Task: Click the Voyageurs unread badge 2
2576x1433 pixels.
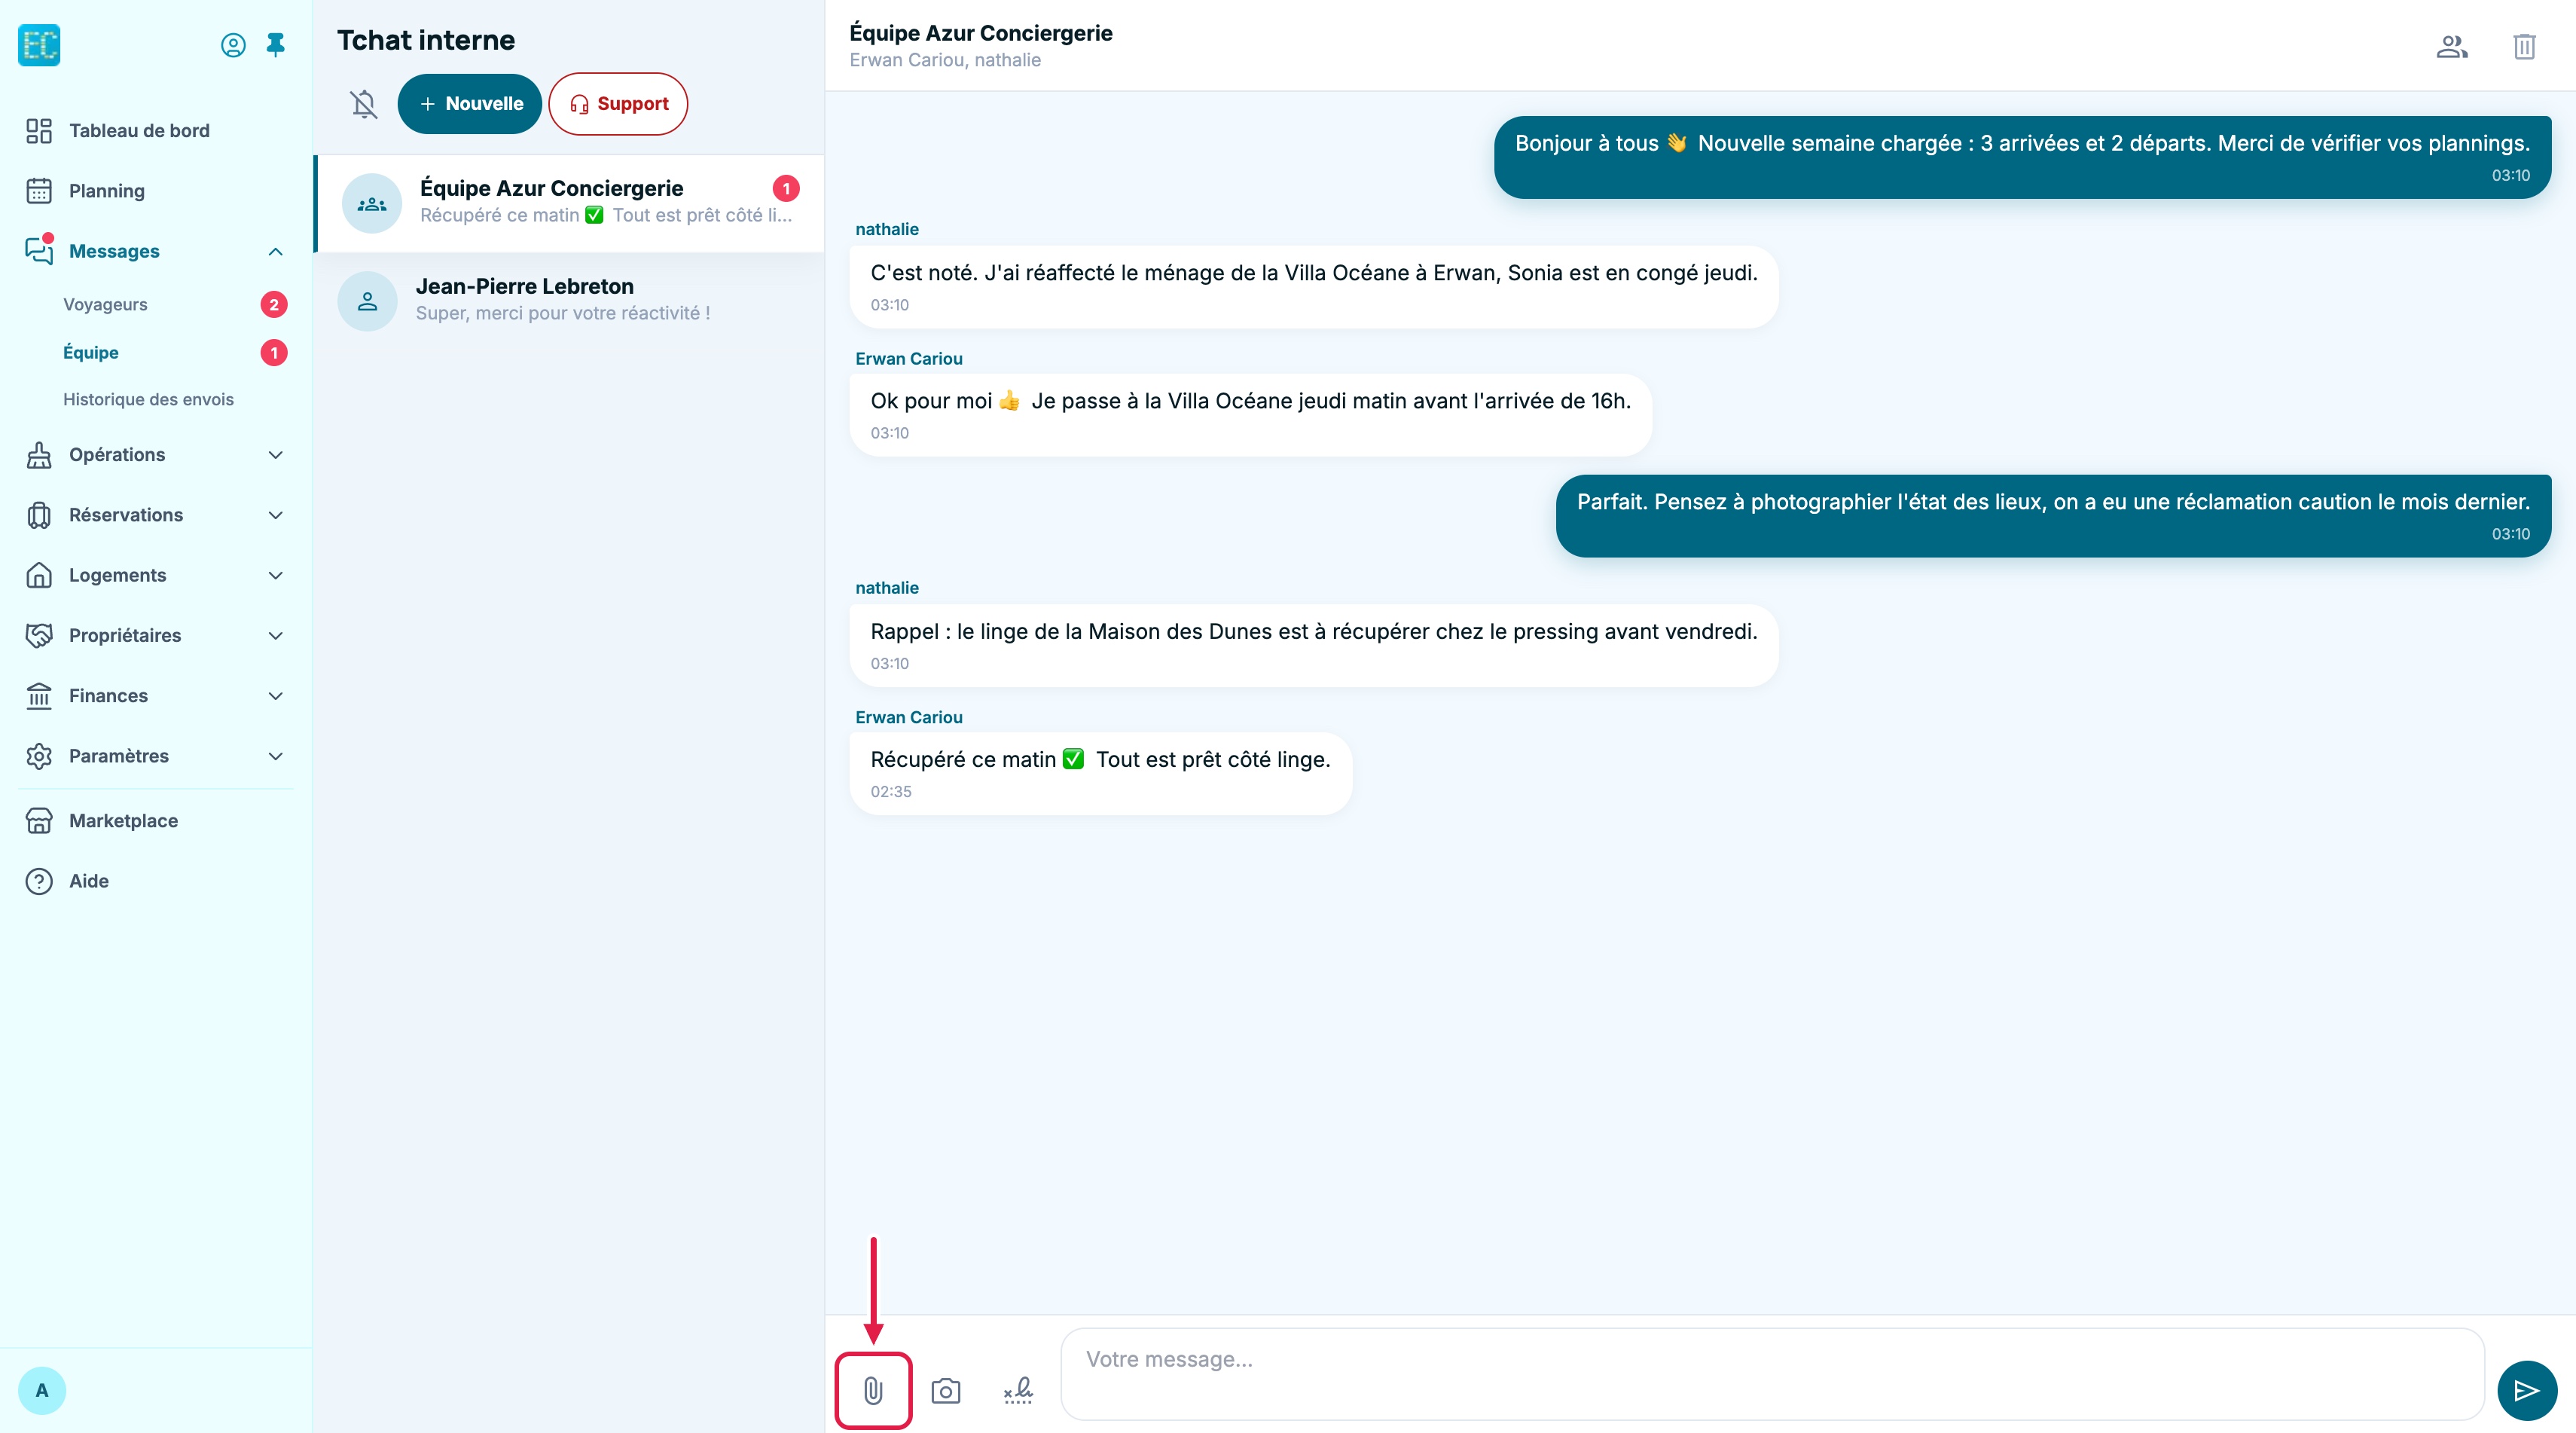Action: 274,304
